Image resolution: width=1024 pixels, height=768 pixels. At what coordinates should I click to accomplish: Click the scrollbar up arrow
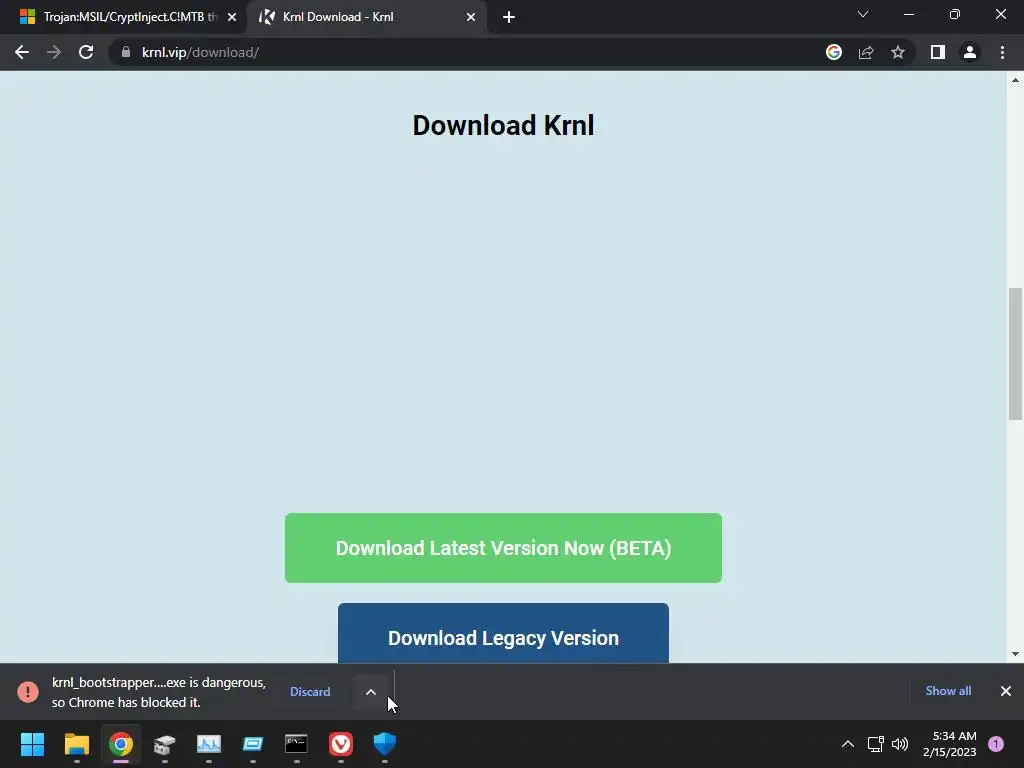pyautogui.click(x=1015, y=80)
